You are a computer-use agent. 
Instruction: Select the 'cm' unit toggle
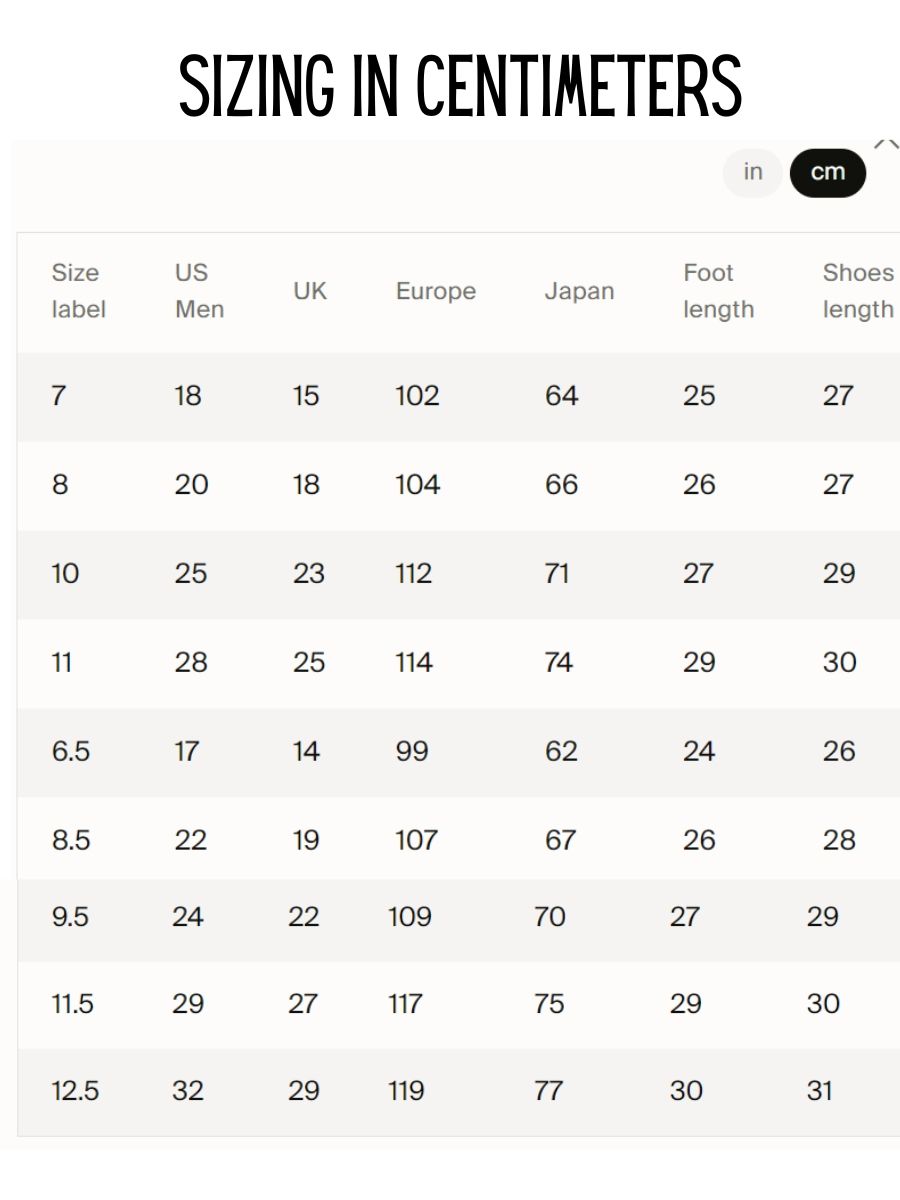click(828, 172)
